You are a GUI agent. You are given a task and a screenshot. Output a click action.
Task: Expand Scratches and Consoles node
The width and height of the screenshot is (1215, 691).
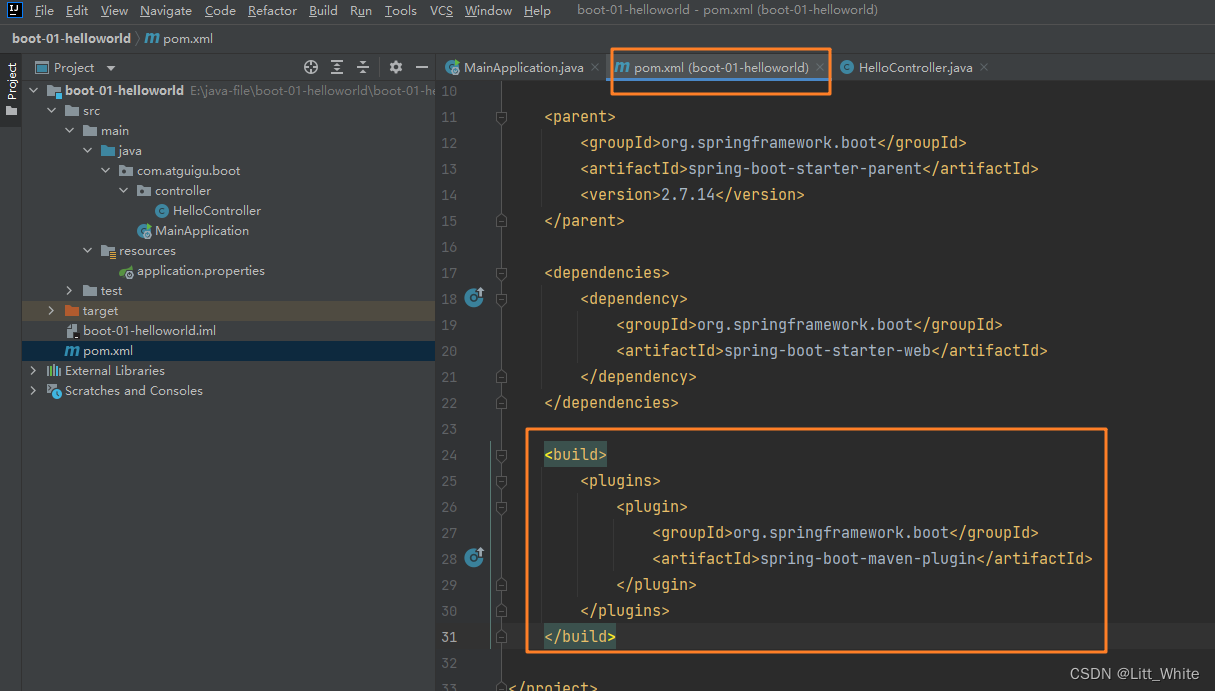tap(34, 391)
